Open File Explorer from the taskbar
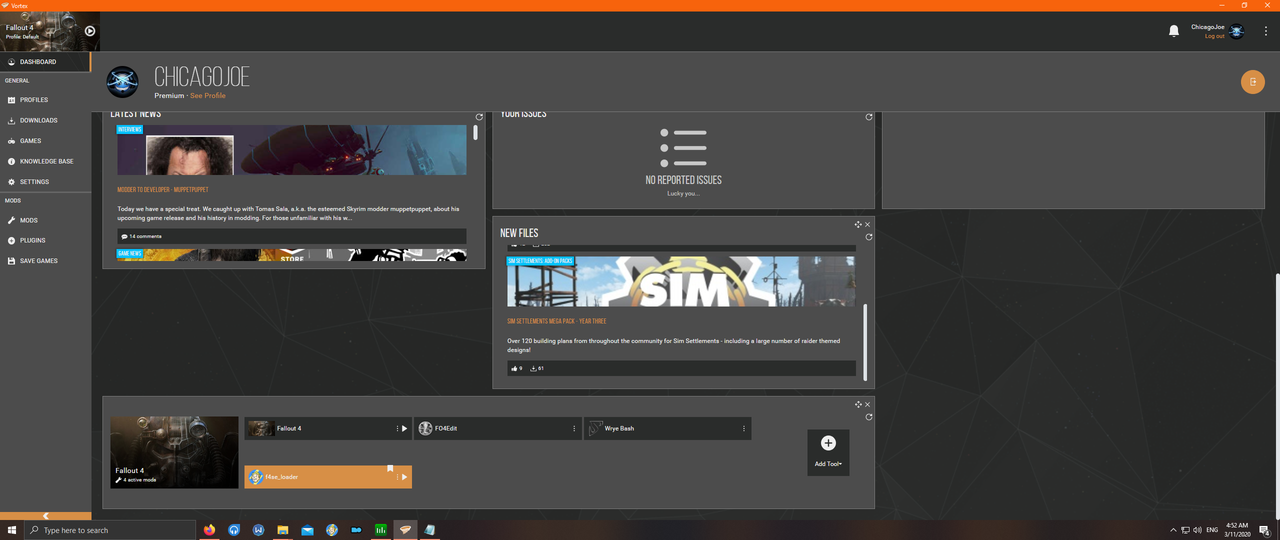The width and height of the screenshot is (1280, 540). coord(283,530)
